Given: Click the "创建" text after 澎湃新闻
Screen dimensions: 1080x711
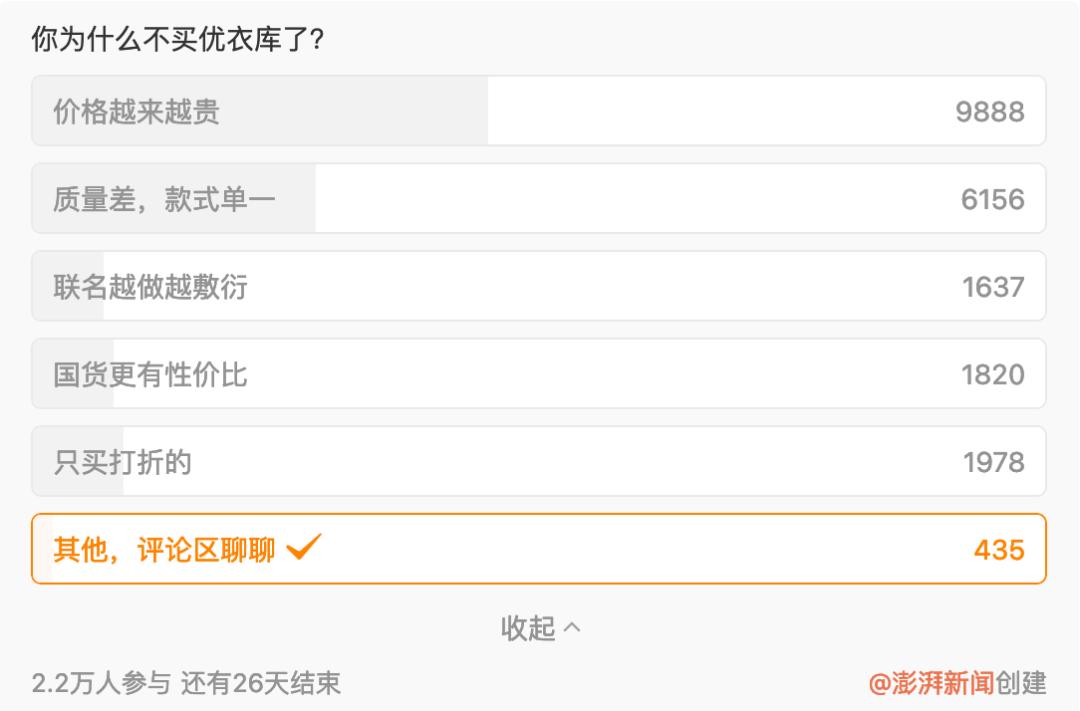Looking at the screenshot, I should pyautogui.click(x=1021, y=683).
